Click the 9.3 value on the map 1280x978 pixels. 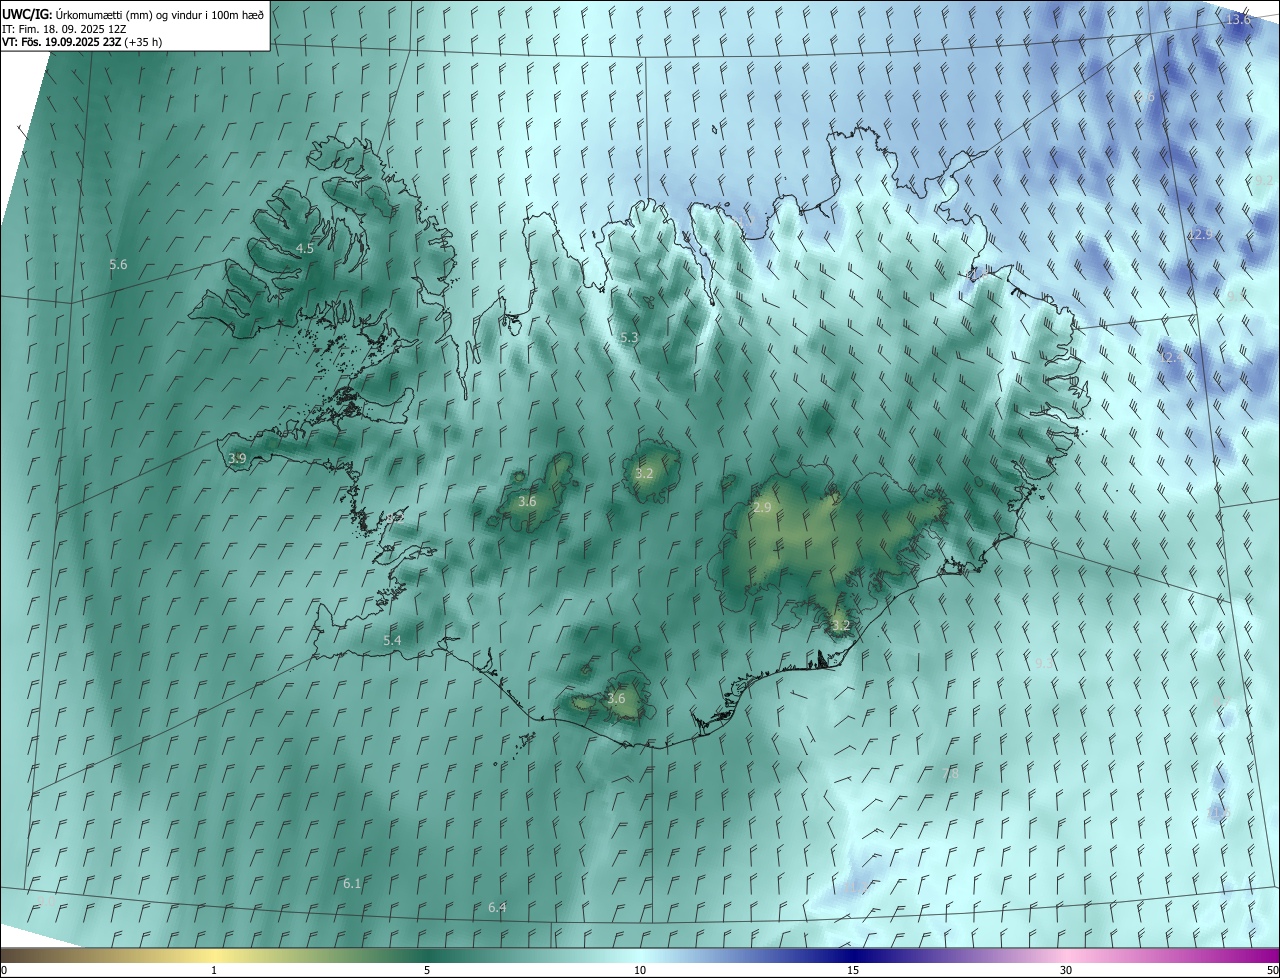coord(1044,663)
